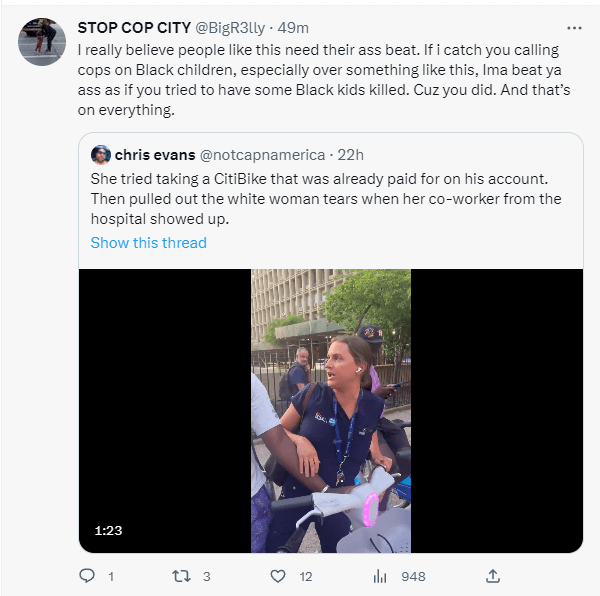Click the retweet count 3
The image size is (600, 596).
(x=207, y=576)
